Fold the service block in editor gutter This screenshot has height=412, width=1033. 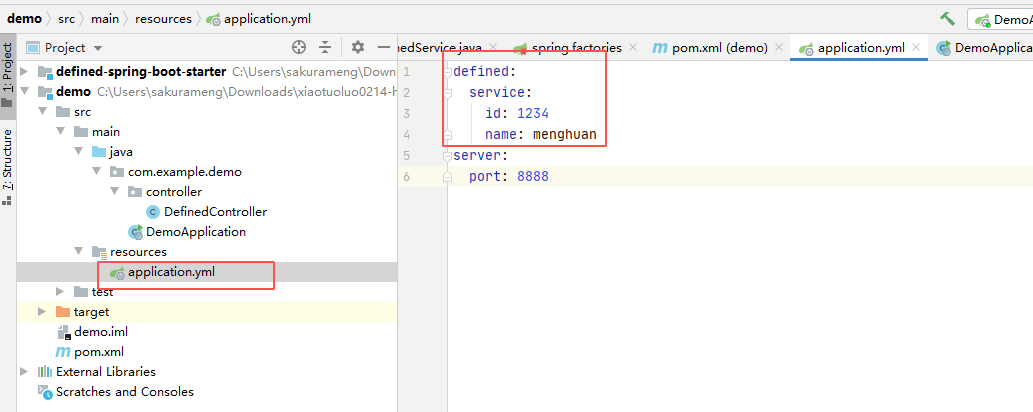click(448, 92)
